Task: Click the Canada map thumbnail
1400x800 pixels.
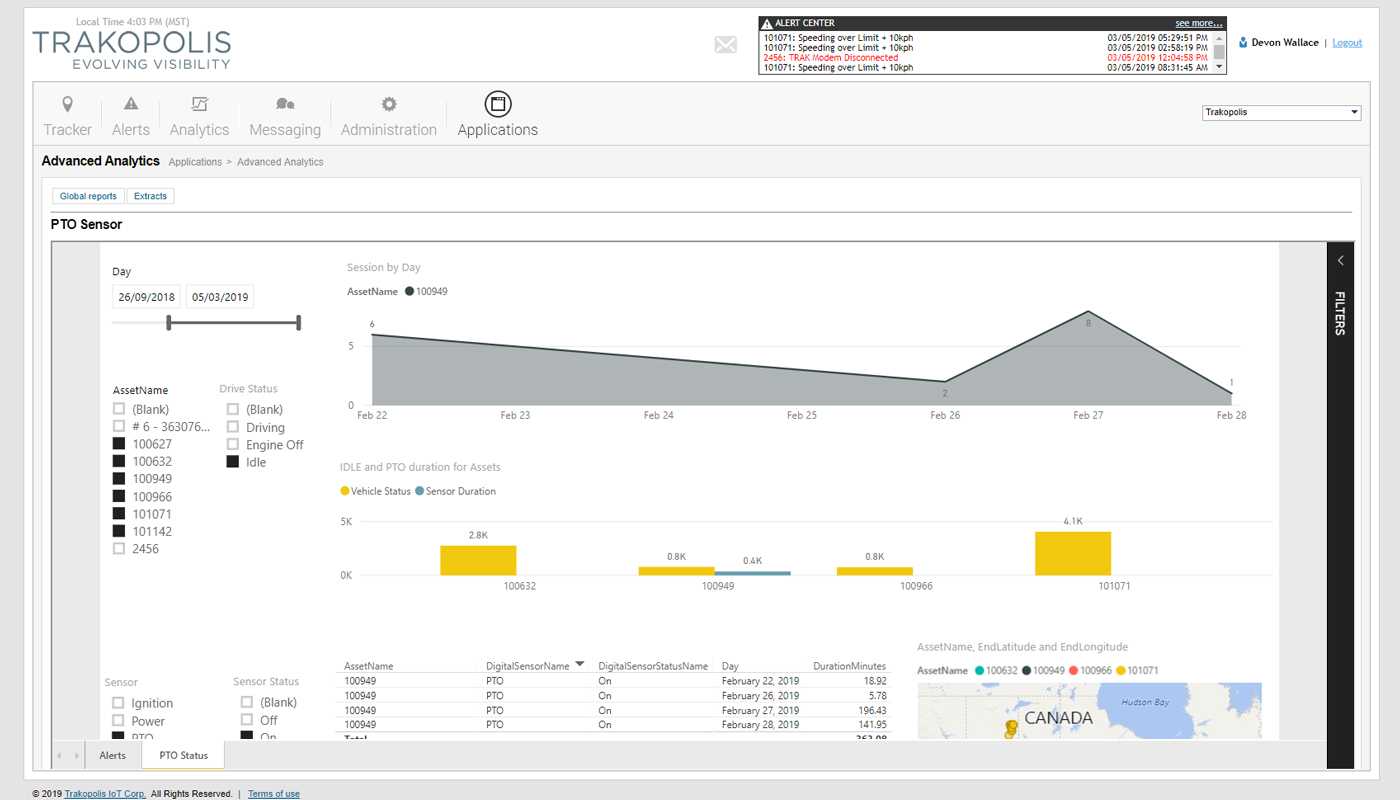Action: 1089,712
